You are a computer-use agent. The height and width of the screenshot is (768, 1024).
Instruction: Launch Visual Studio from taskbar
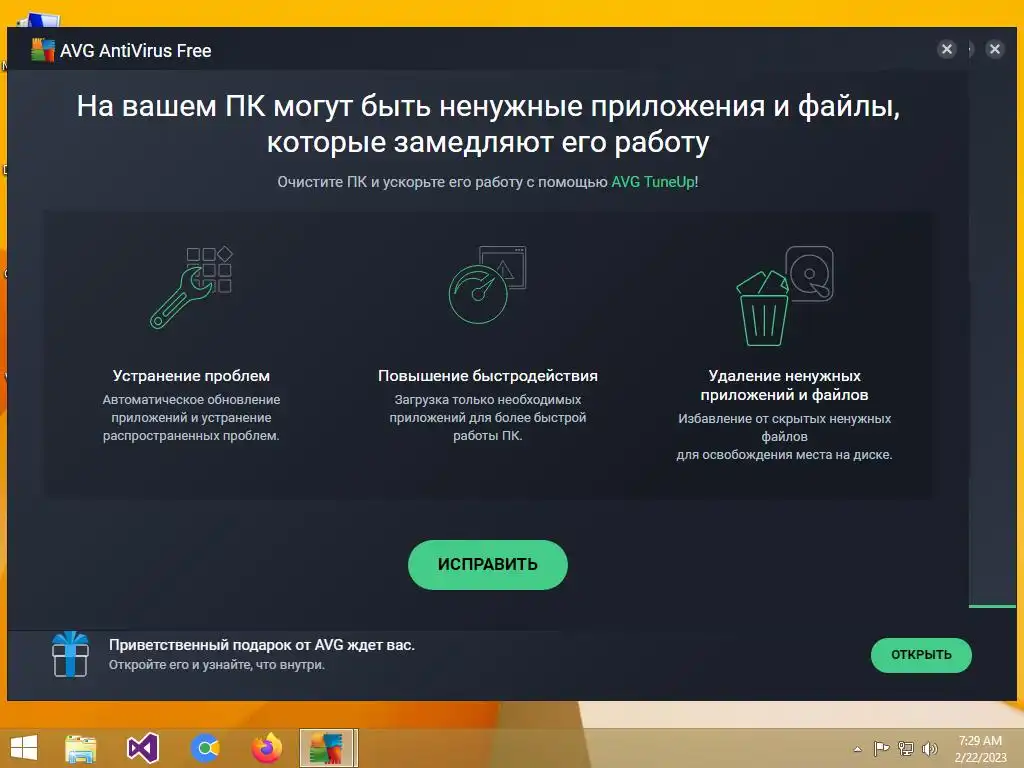142,748
